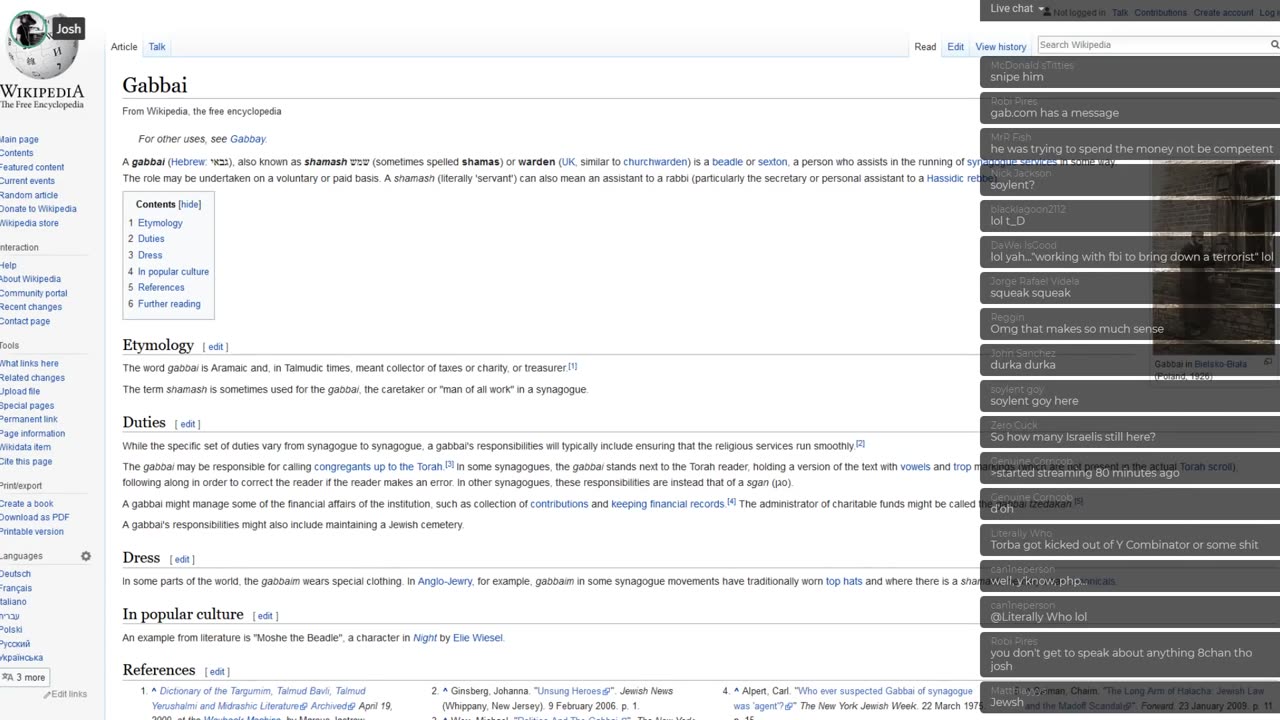This screenshot has width=1280, height=720.
Task: Jump to Duties in contents
Action: click(151, 239)
